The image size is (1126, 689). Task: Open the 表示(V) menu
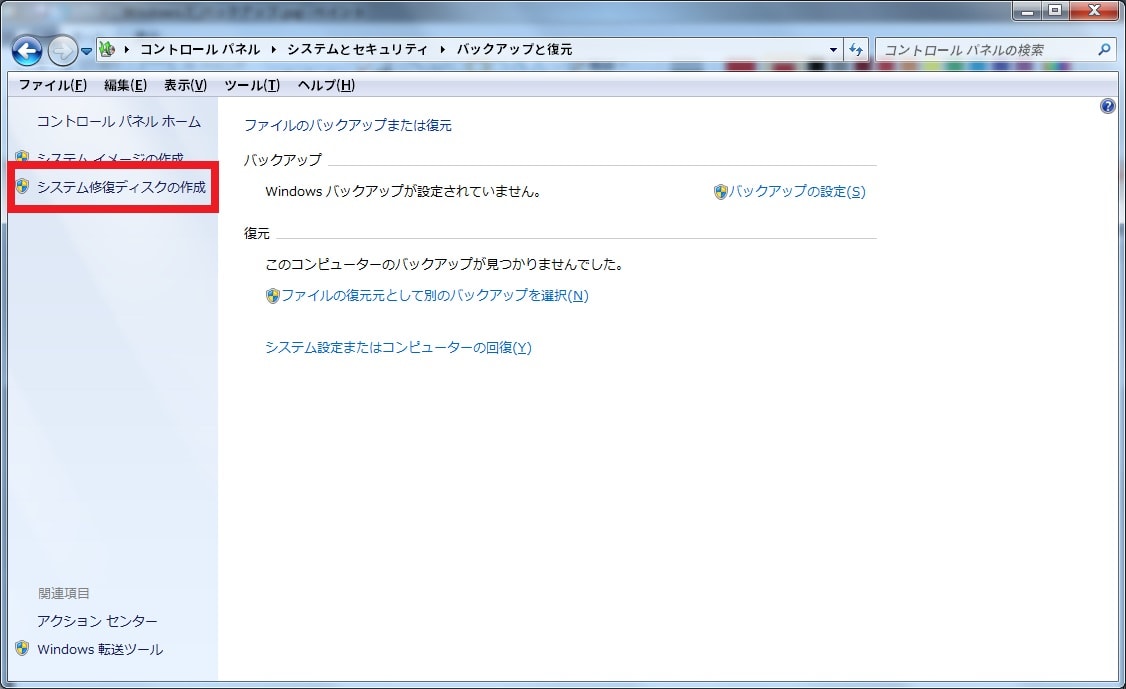[x=185, y=85]
